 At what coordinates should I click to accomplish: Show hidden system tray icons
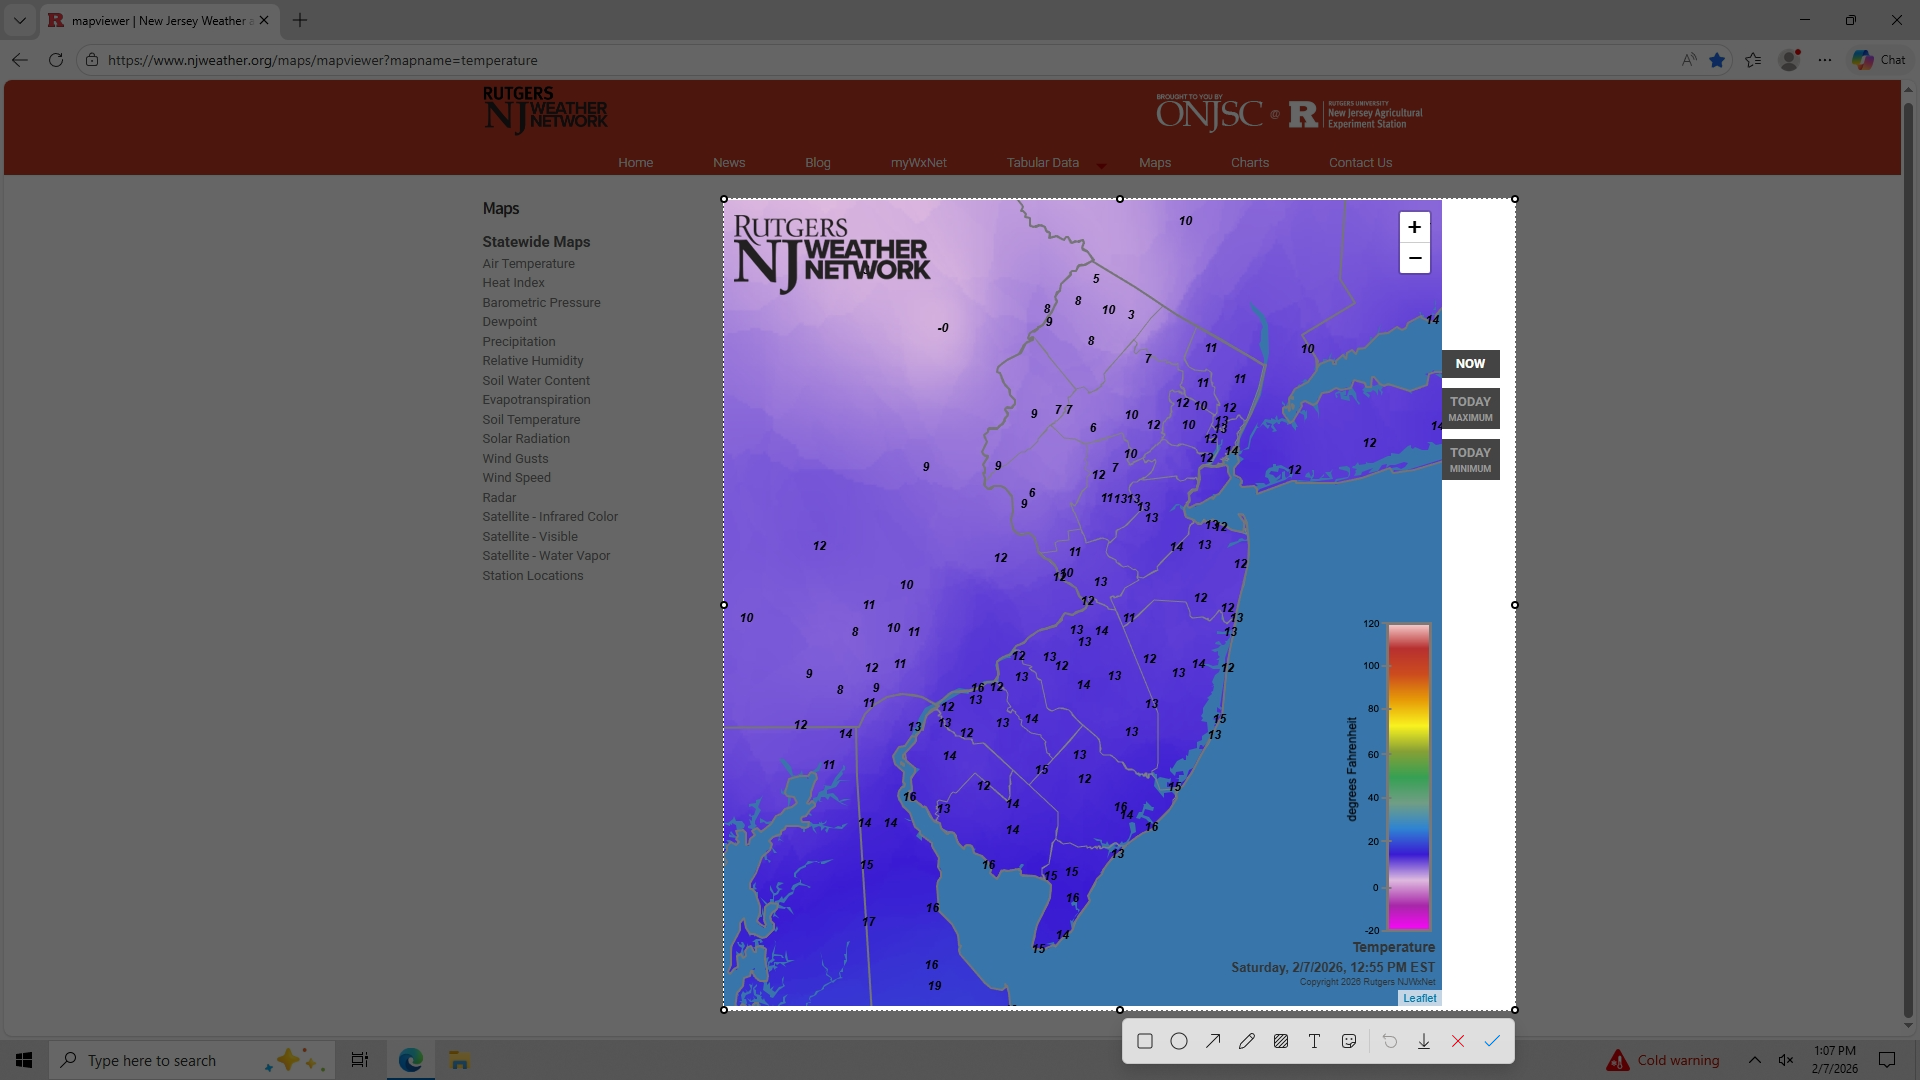(1755, 1060)
